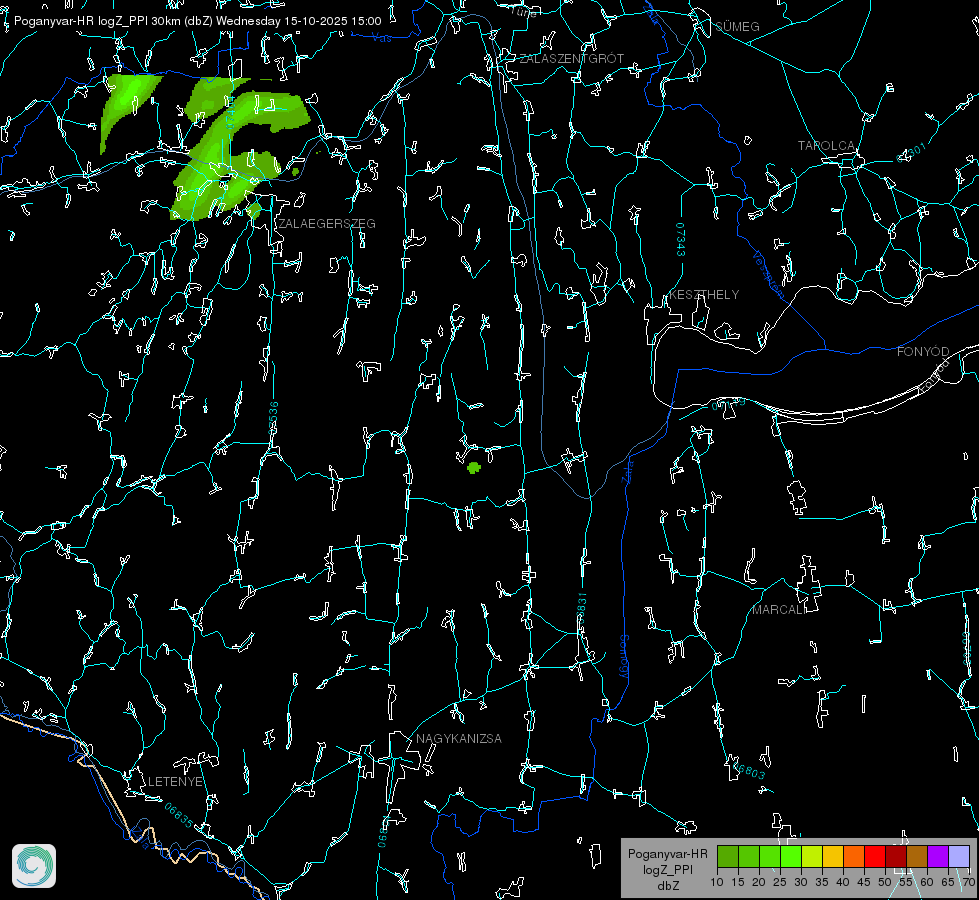The height and width of the screenshot is (900, 979).
Task: Click the 35-40 dBZ yellow swatch
Action: [x=833, y=856]
